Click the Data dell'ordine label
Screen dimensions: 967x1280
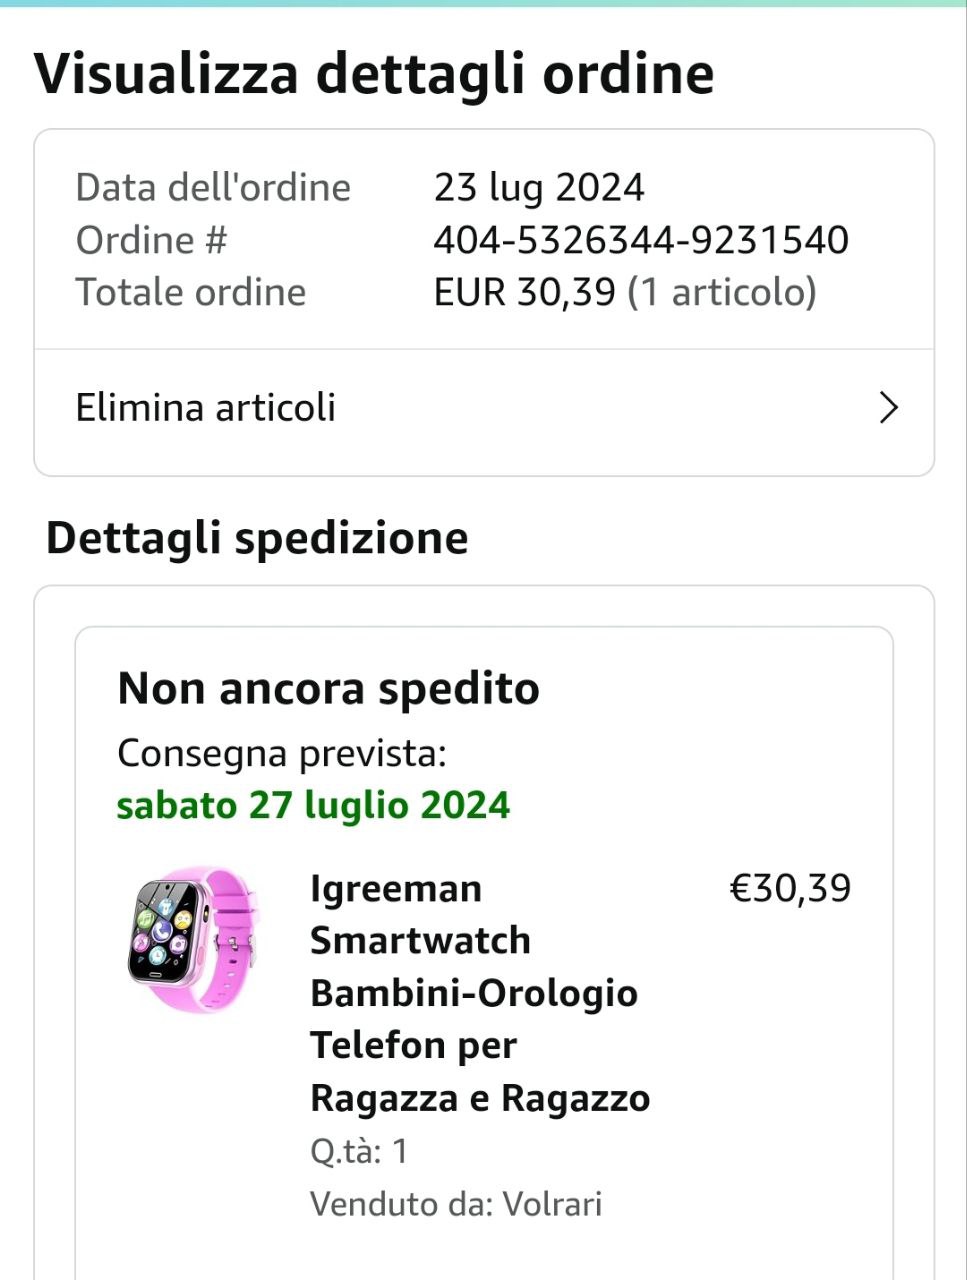(213, 187)
